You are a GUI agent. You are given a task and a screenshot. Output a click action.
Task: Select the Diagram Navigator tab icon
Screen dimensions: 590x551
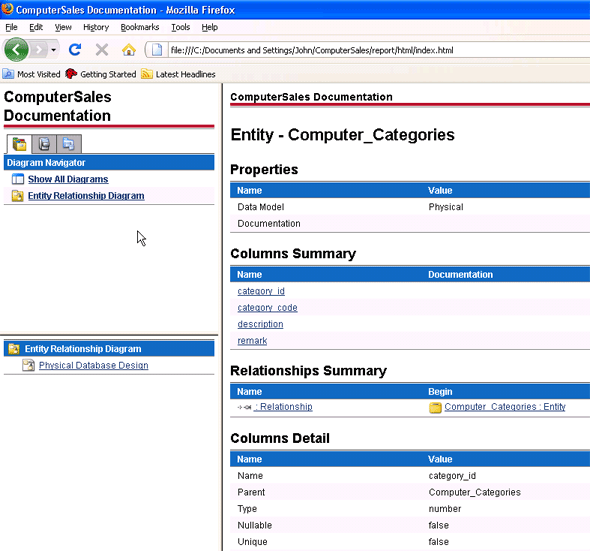pos(19,144)
